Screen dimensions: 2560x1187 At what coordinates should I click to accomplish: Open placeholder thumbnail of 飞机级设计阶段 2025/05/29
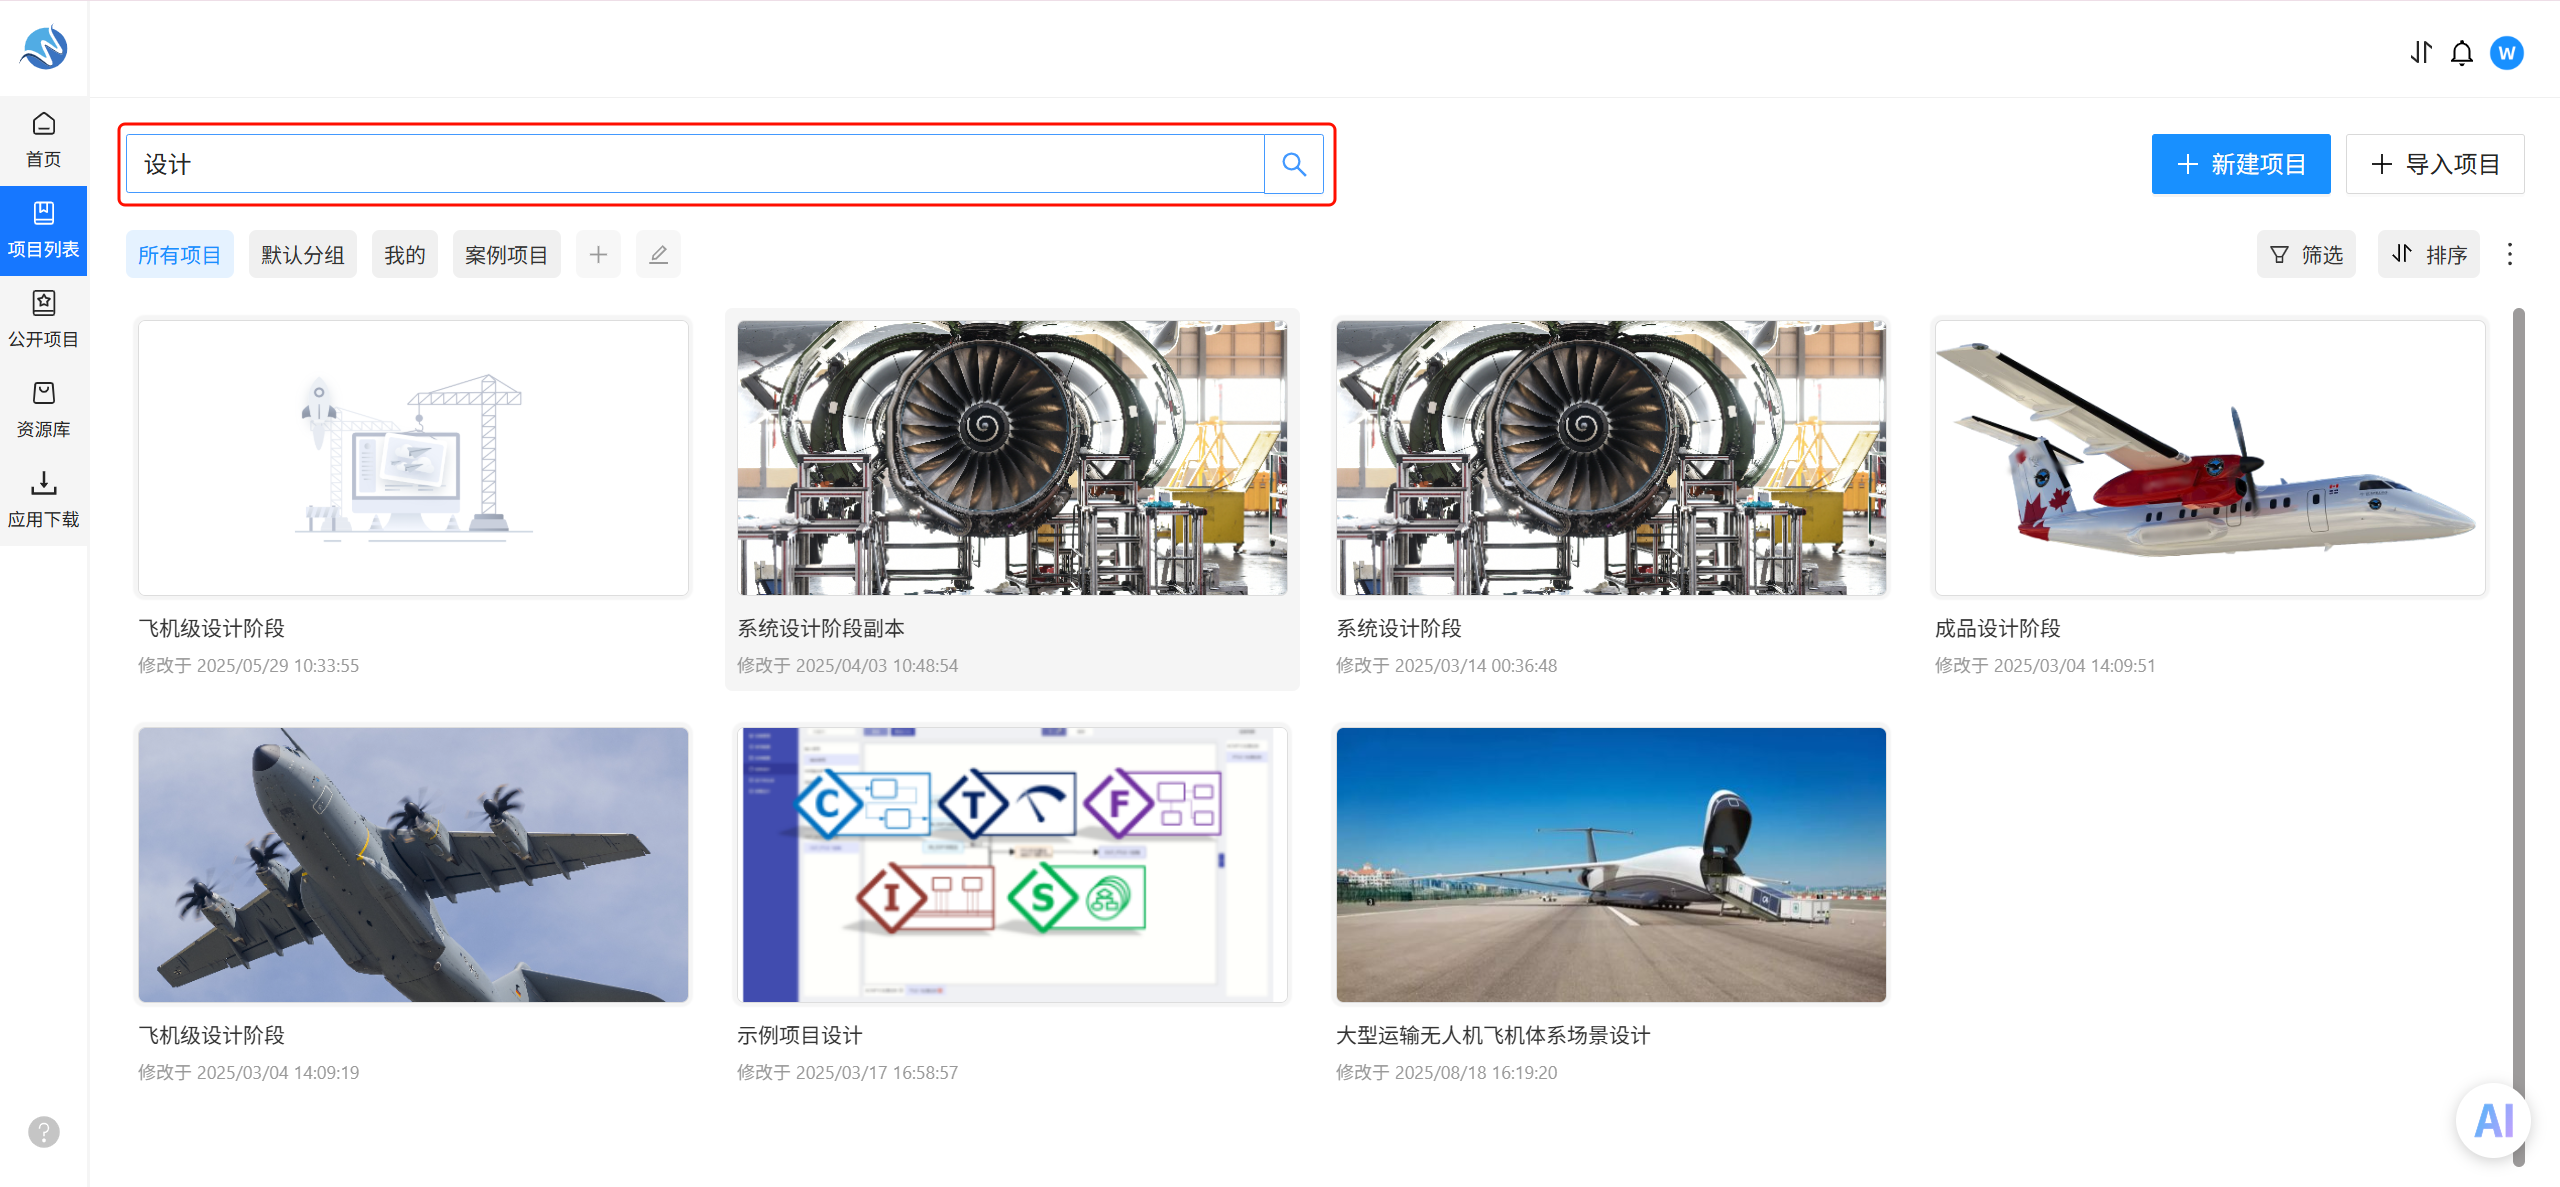click(x=413, y=458)
